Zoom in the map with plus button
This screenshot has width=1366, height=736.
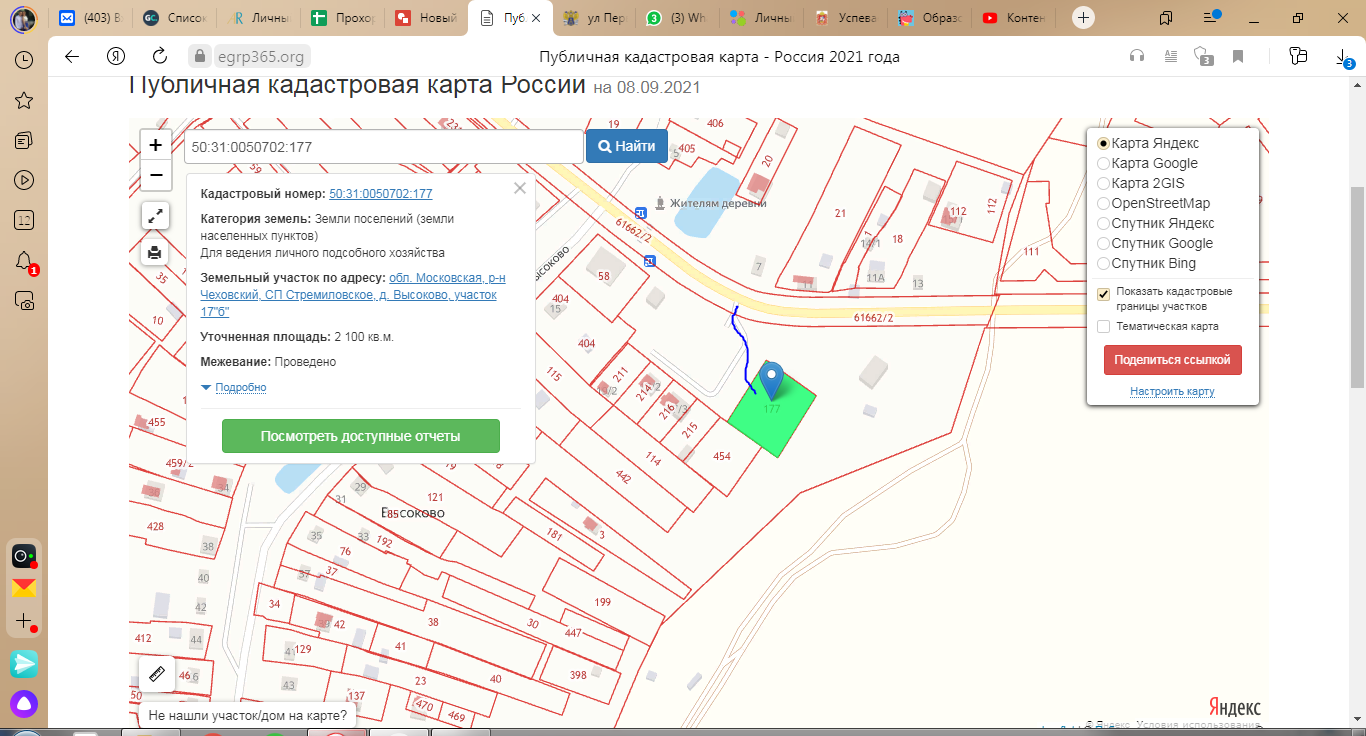(x=156, y=145)
